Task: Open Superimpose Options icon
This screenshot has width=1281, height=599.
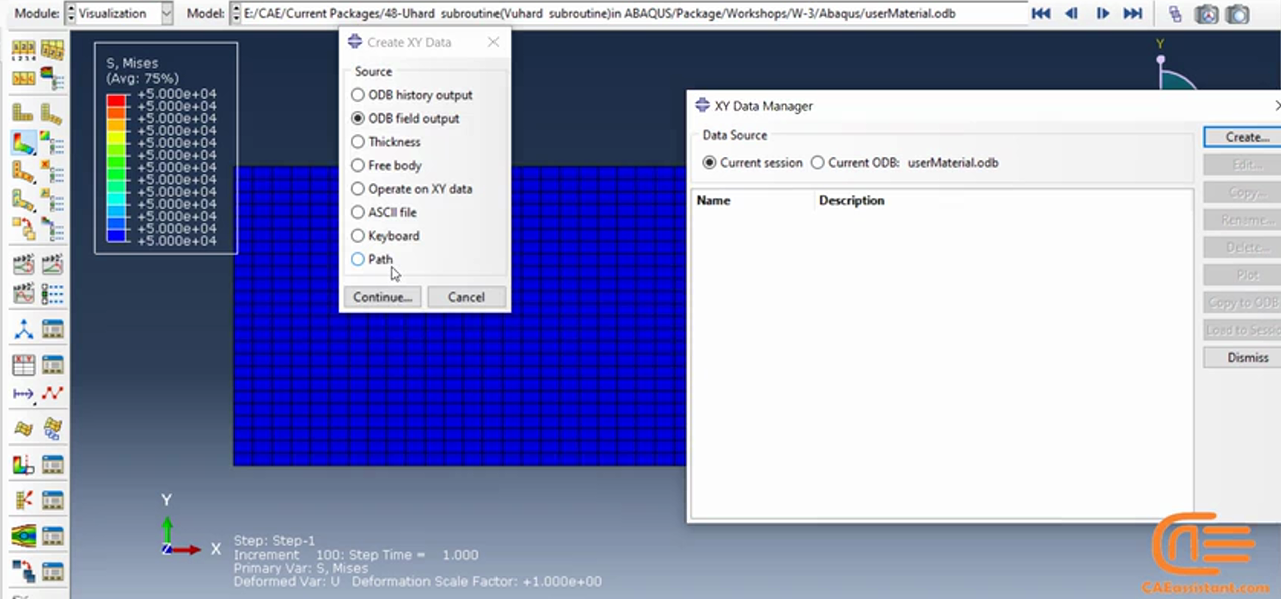Action: (x=52, y=229)
